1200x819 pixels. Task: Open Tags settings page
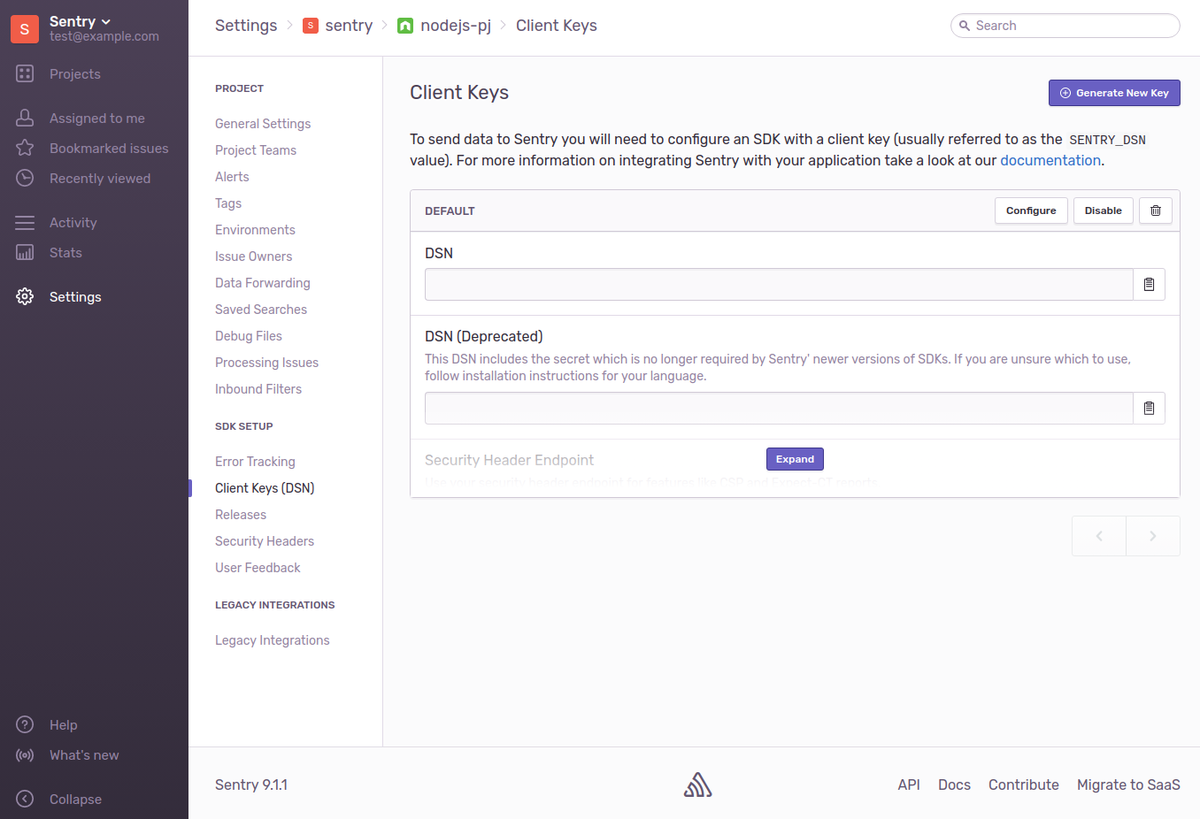point(228,203)
